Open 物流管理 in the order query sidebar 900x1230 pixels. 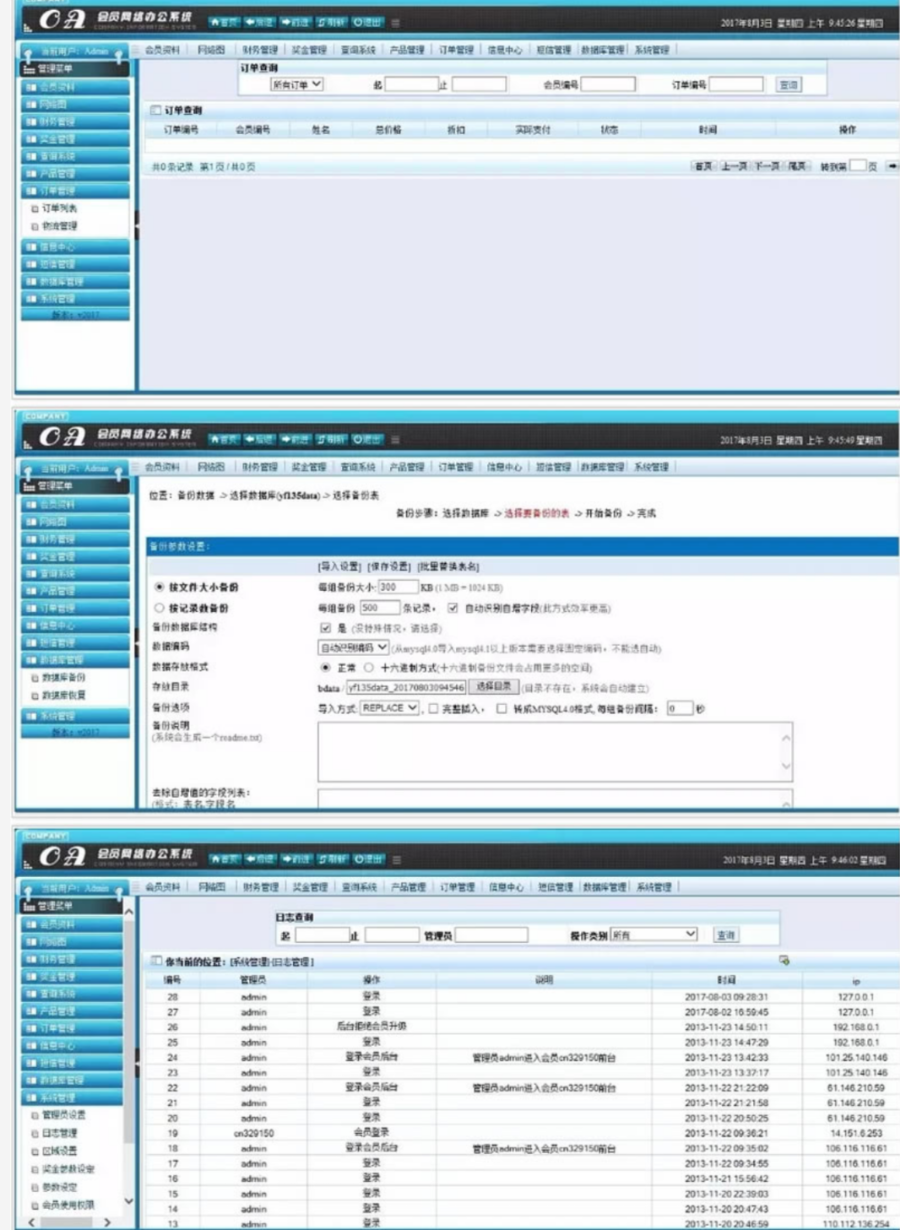(x=59, y=226)
